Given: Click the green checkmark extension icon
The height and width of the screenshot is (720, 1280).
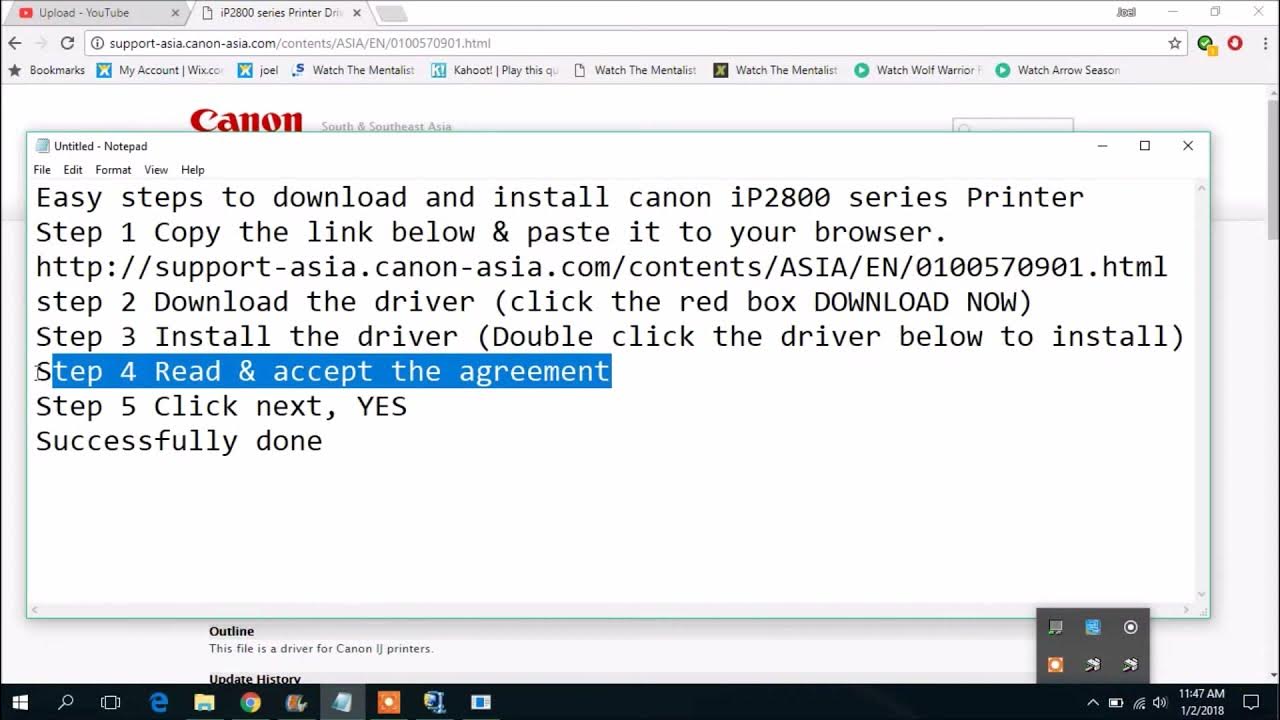Looking at the screenshot, I should tap(1206, 43).
